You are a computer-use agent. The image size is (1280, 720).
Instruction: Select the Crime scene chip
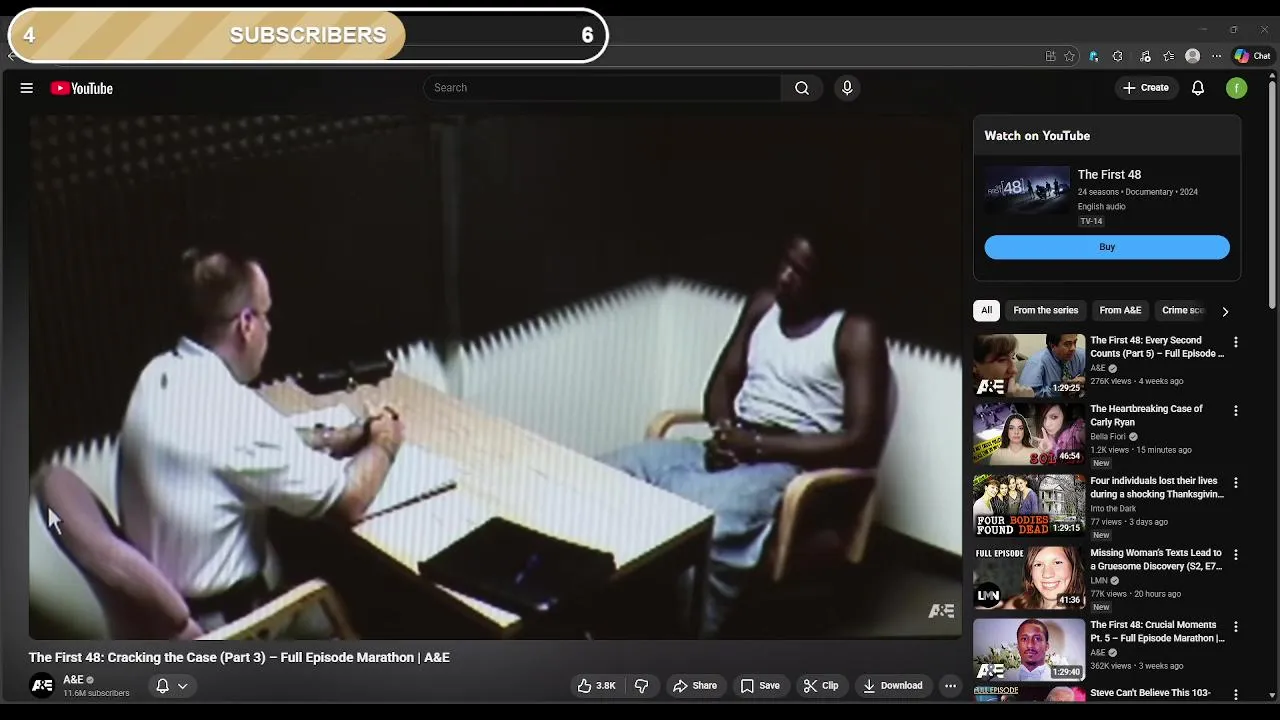1183,310
